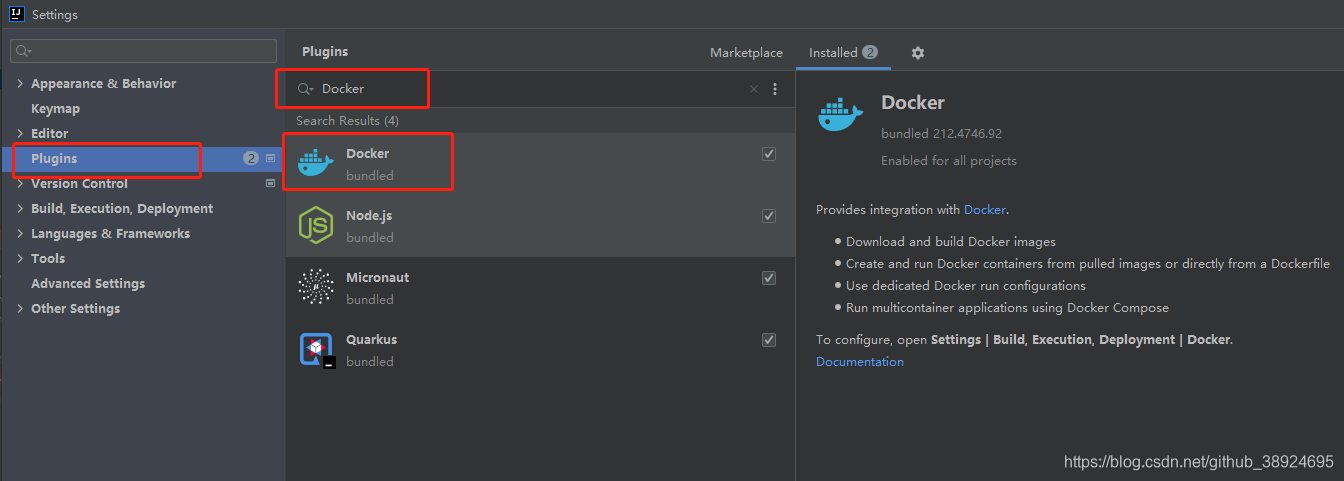Viewport: 1344px width, 481px height.
Task: Click the settings search field
Action: tap(143, 51)
